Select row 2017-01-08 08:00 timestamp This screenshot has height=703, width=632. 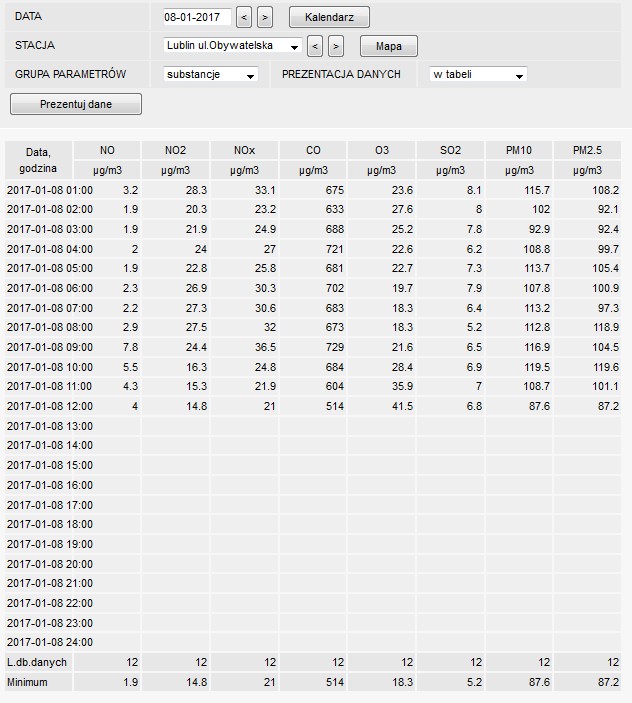(50, 327)
